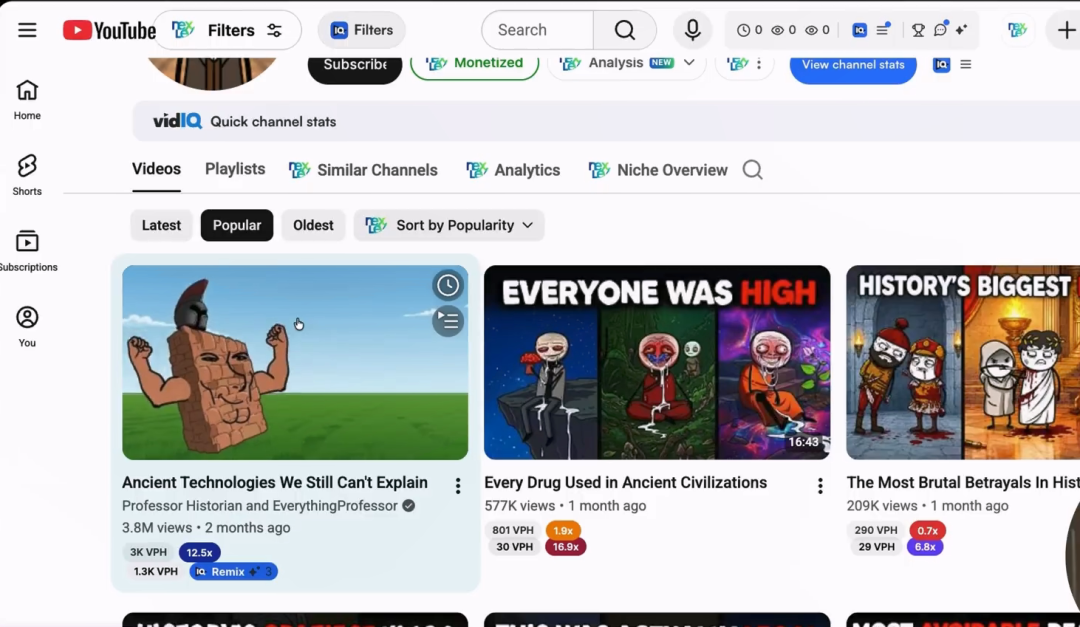The image size is (1080, 627).
Task: Toggle the Popular sort chip
Action: [x=237, y=225]
